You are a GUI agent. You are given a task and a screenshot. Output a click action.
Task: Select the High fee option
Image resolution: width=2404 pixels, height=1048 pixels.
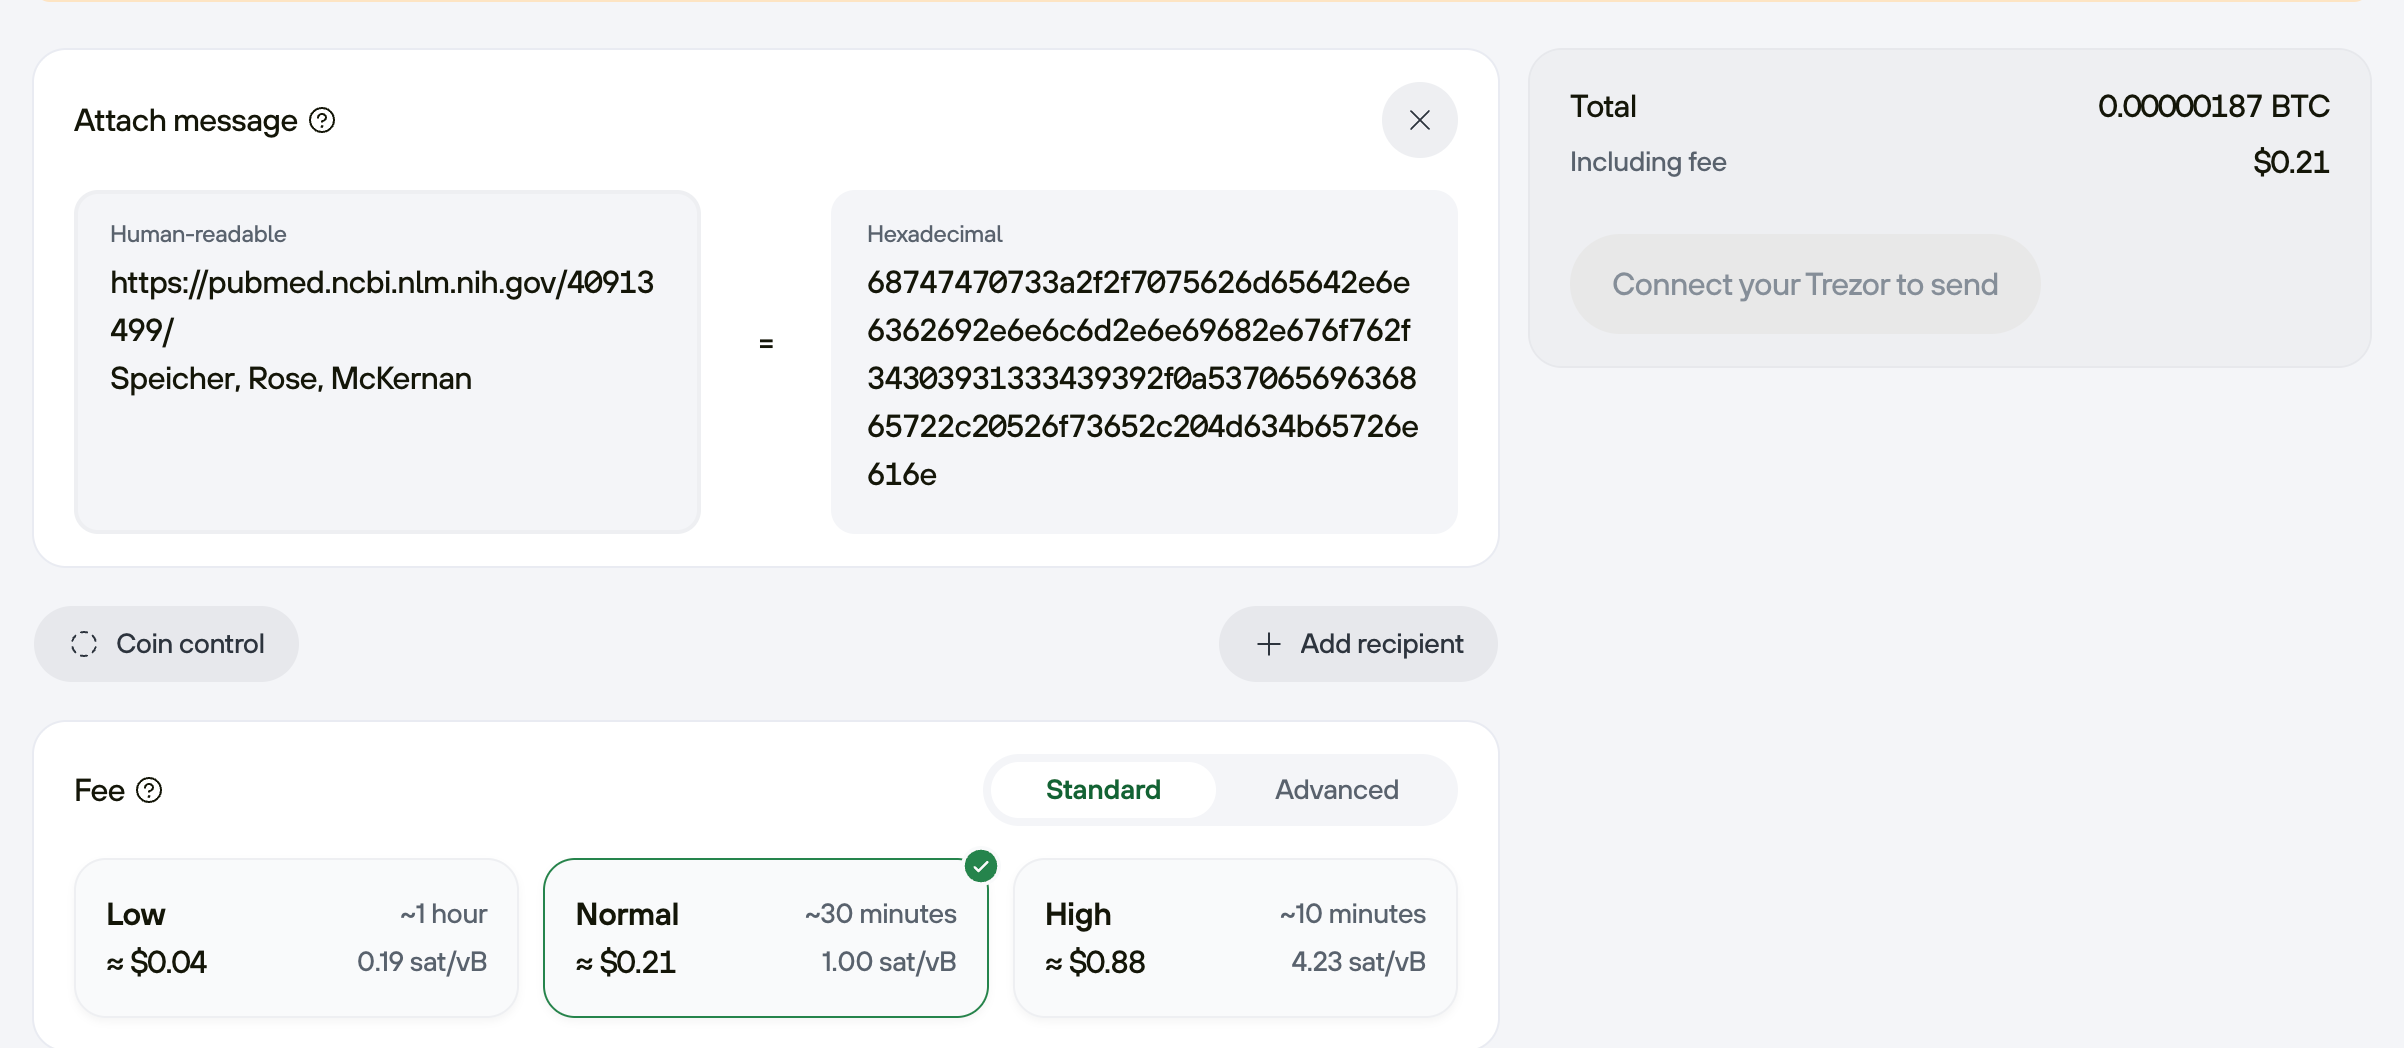coord(1235,938)
